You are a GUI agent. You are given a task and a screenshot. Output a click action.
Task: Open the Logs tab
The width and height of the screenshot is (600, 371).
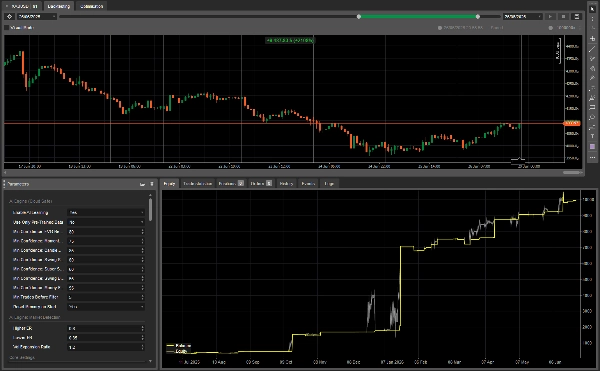[x=329, y=184]
